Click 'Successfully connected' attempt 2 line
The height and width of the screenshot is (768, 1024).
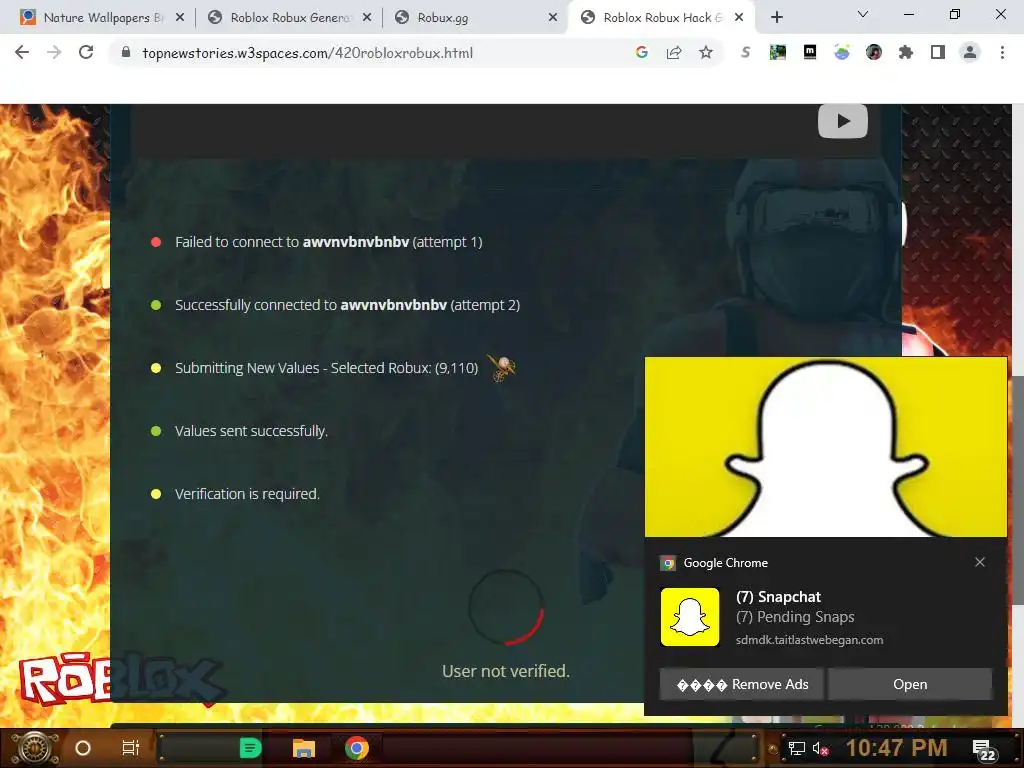347,305
